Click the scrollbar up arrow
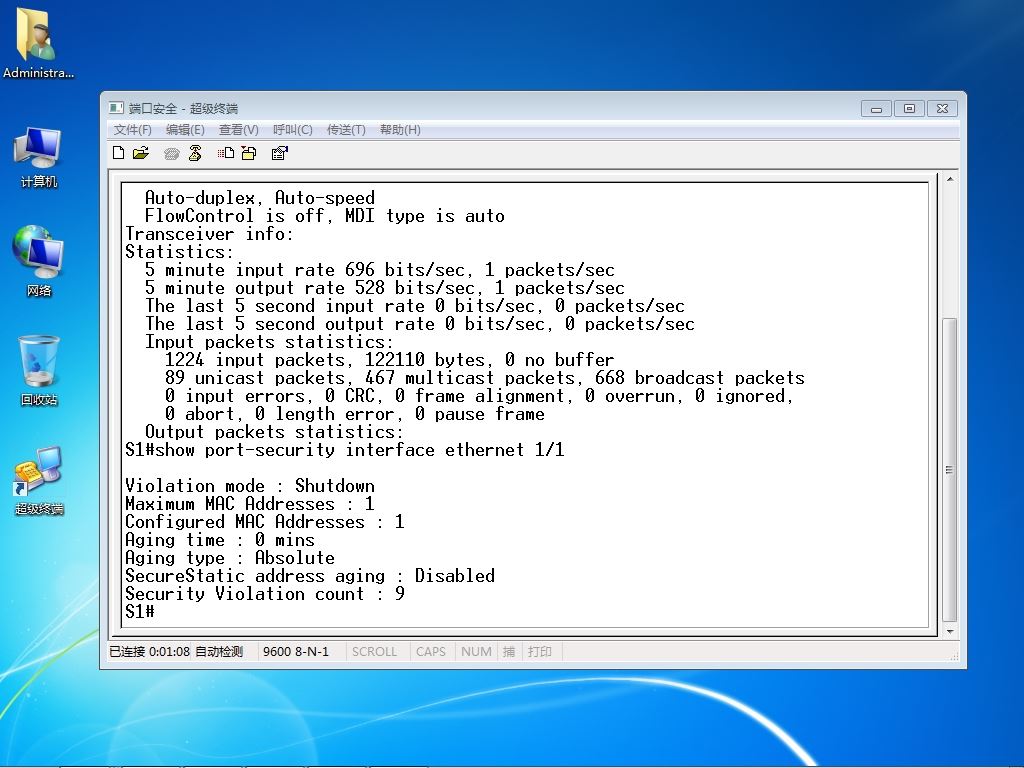This screenshot has height=768, width=1024. pyautogui.click(x=950, y=179)
